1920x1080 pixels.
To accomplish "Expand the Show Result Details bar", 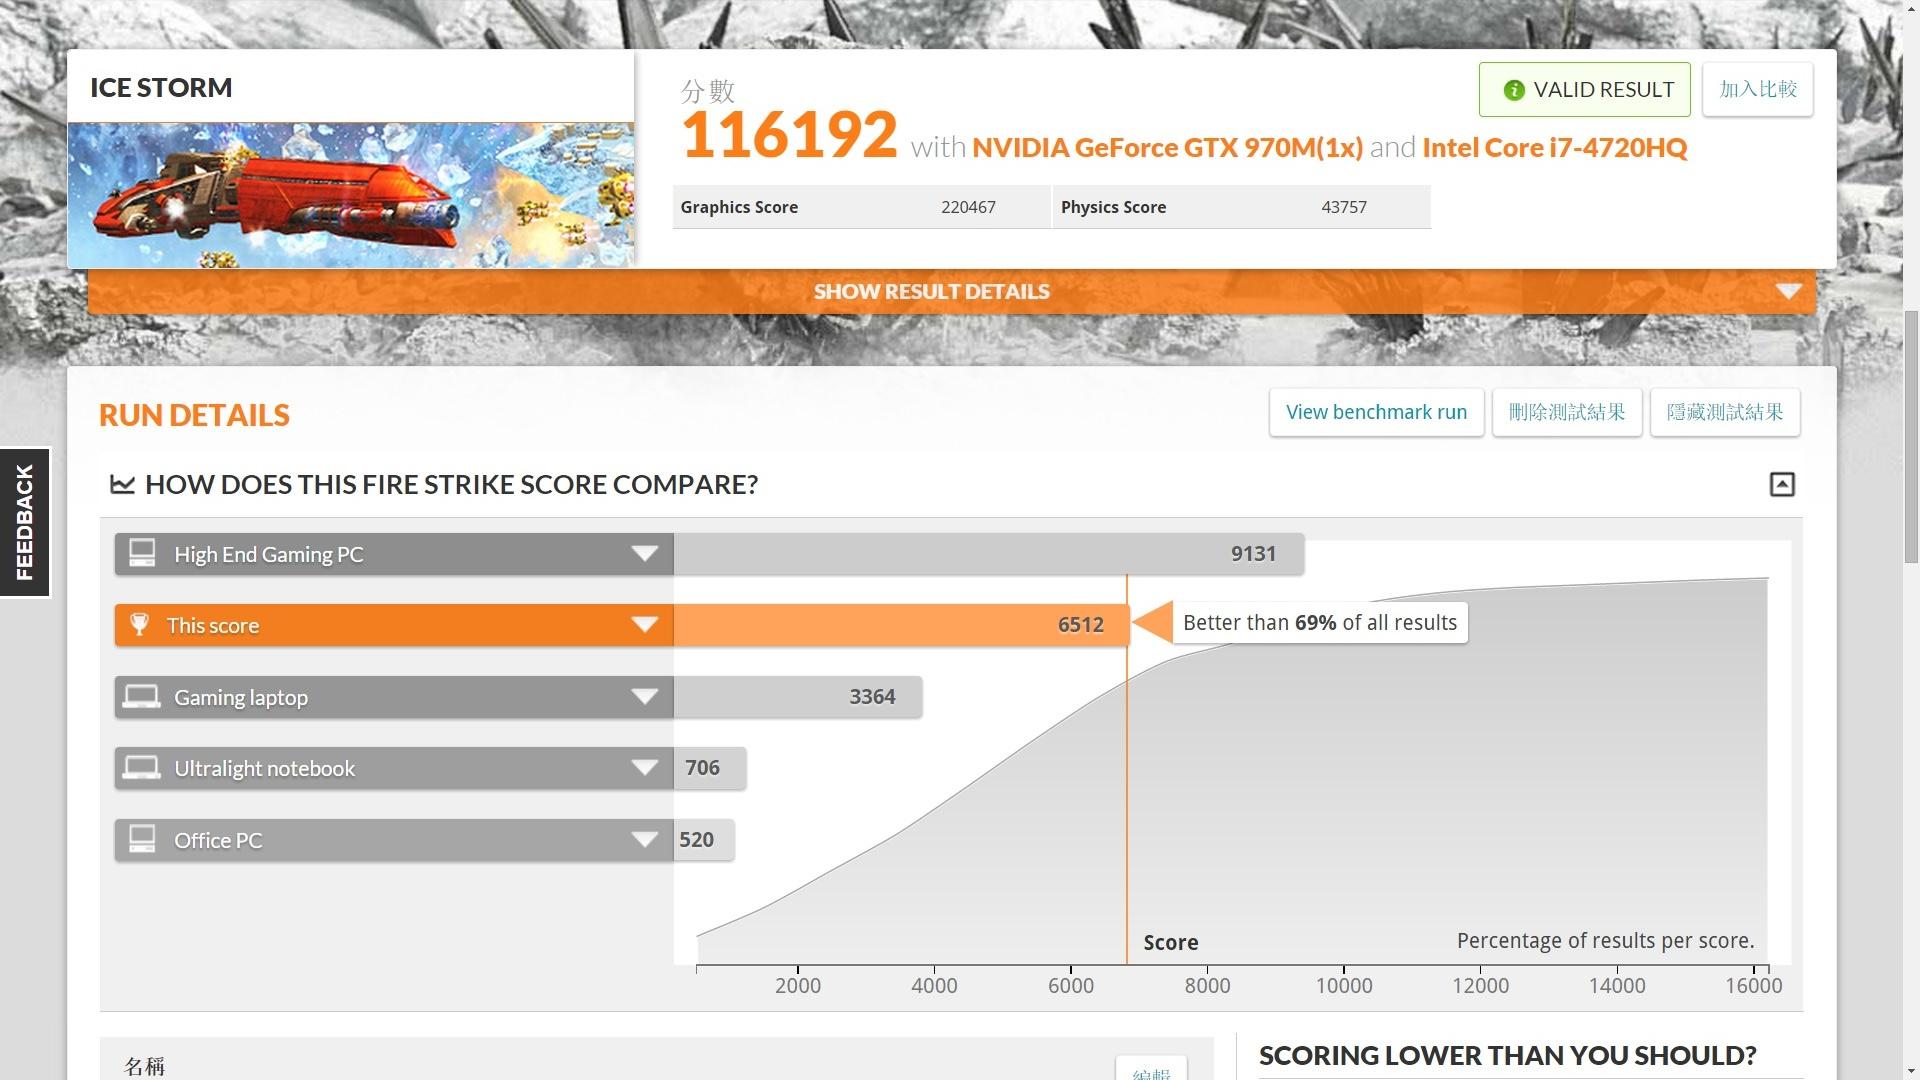I will pyautogui.click(x=951, y=291).
